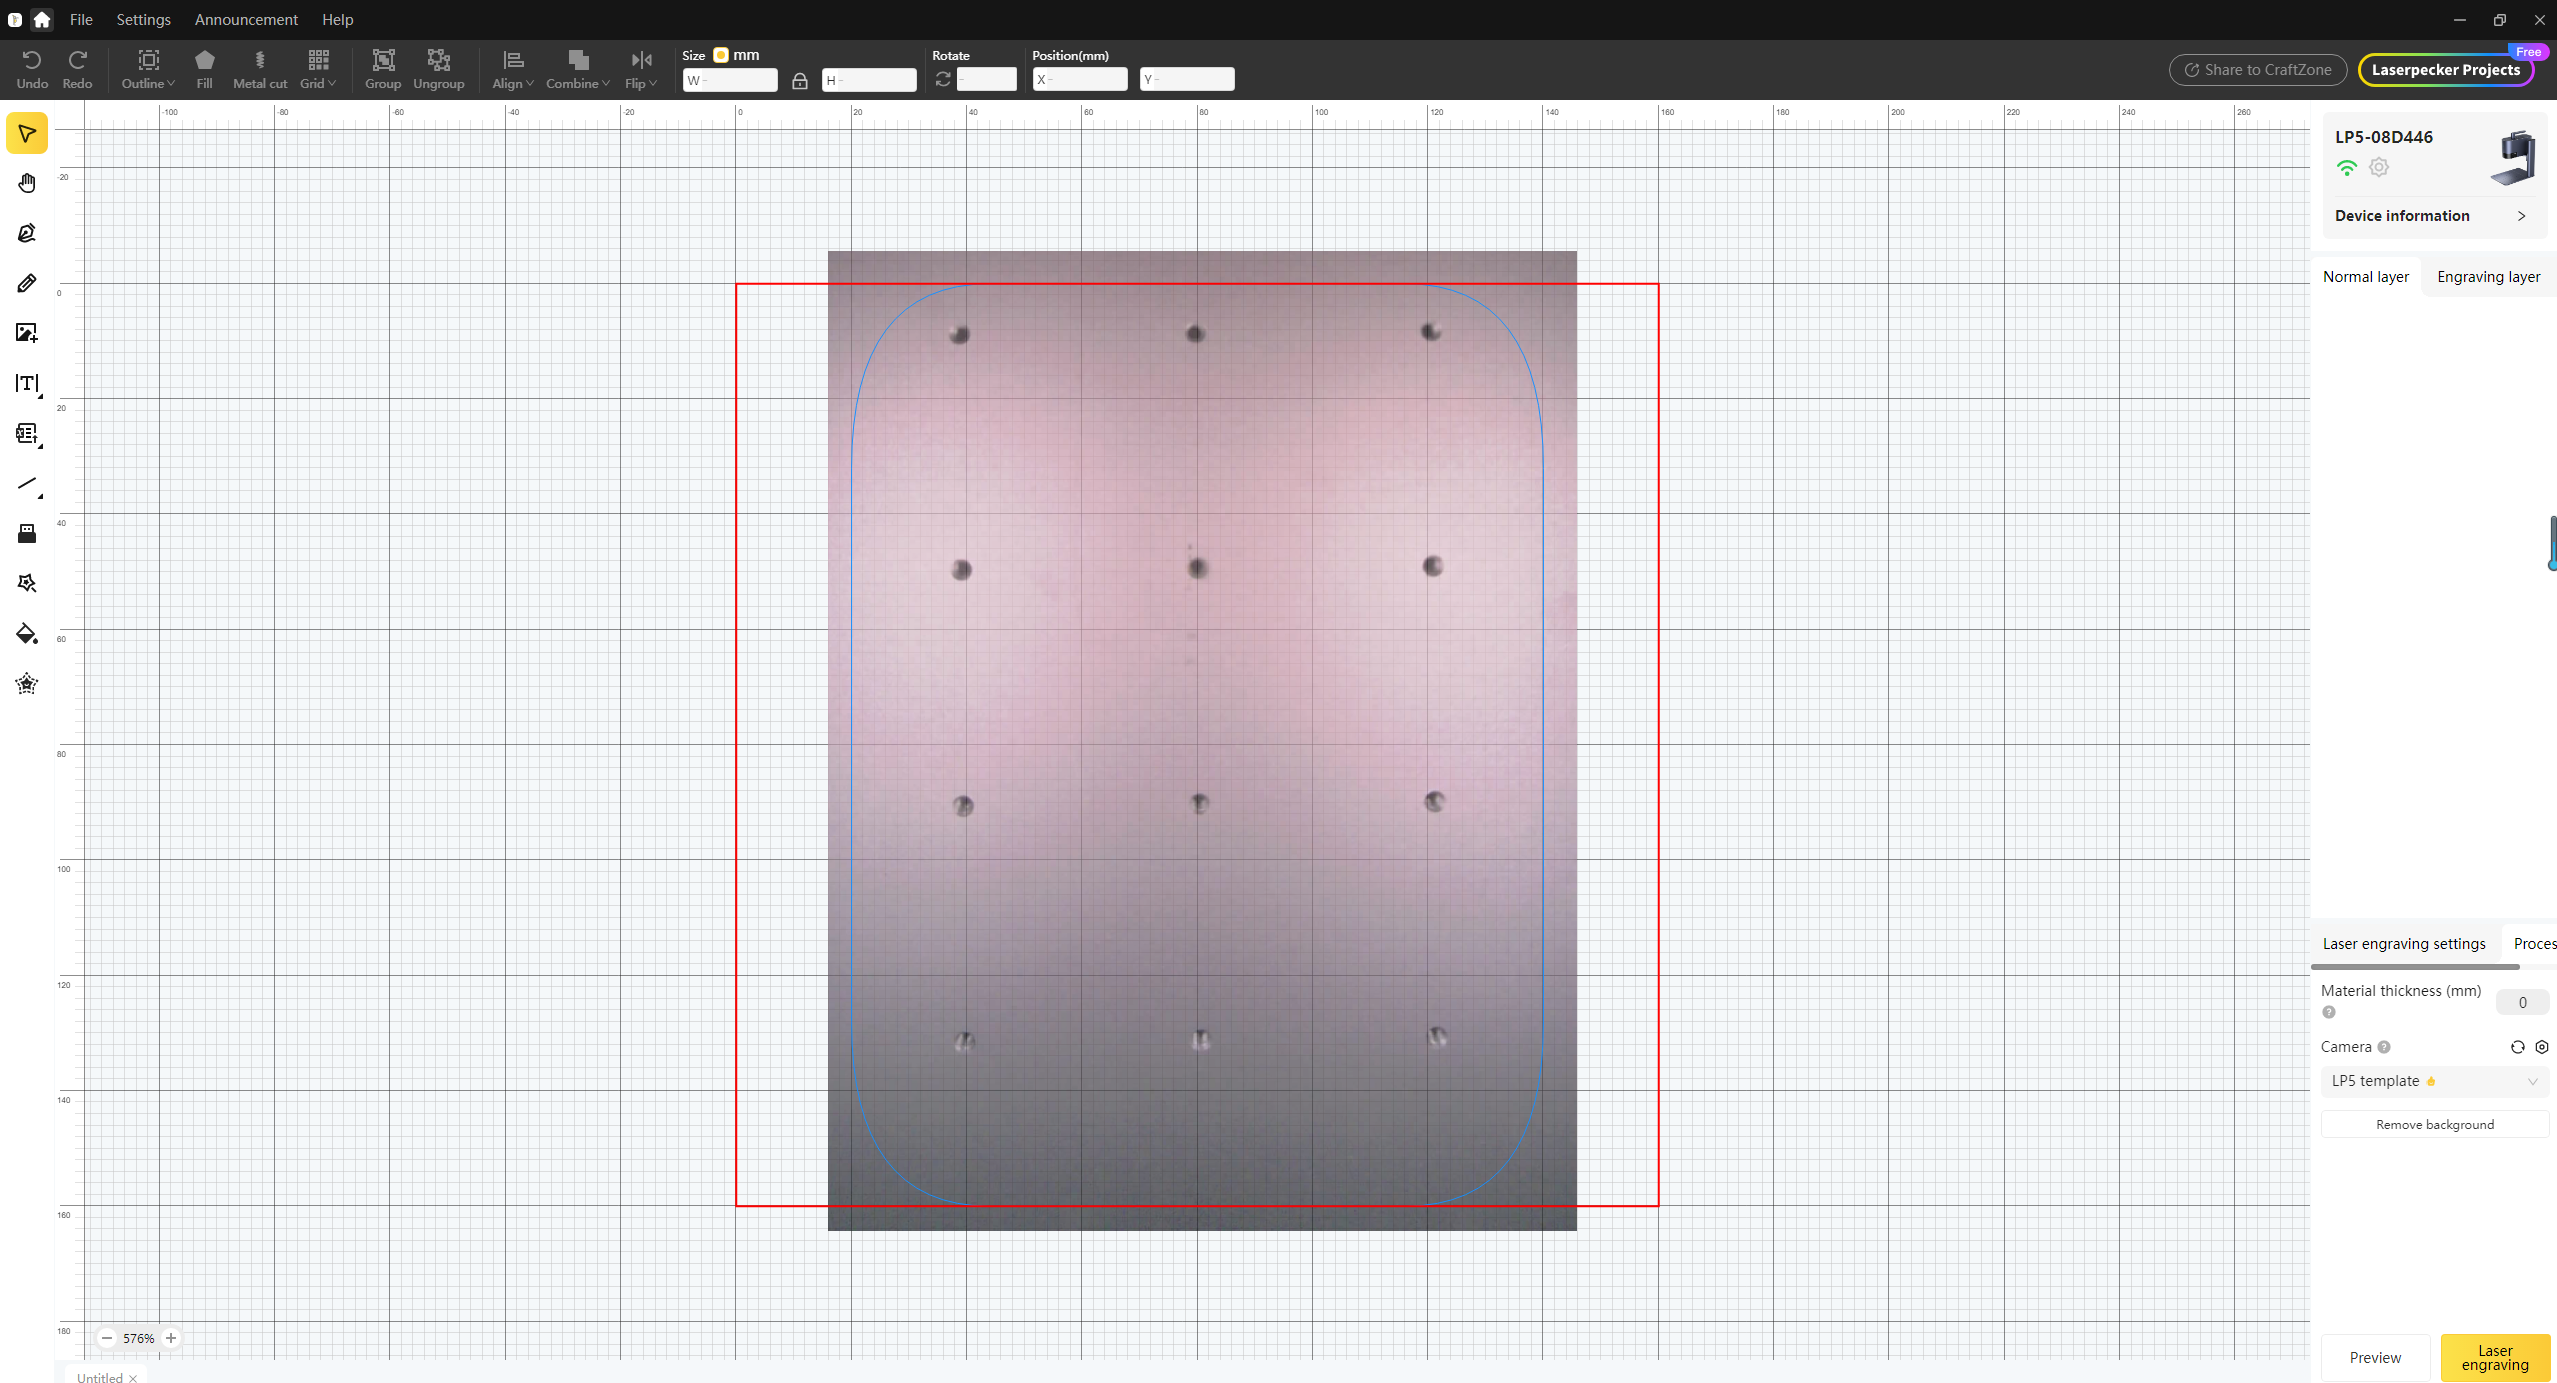
Task: Select the hand pan tool
Action: coord(27,183)
